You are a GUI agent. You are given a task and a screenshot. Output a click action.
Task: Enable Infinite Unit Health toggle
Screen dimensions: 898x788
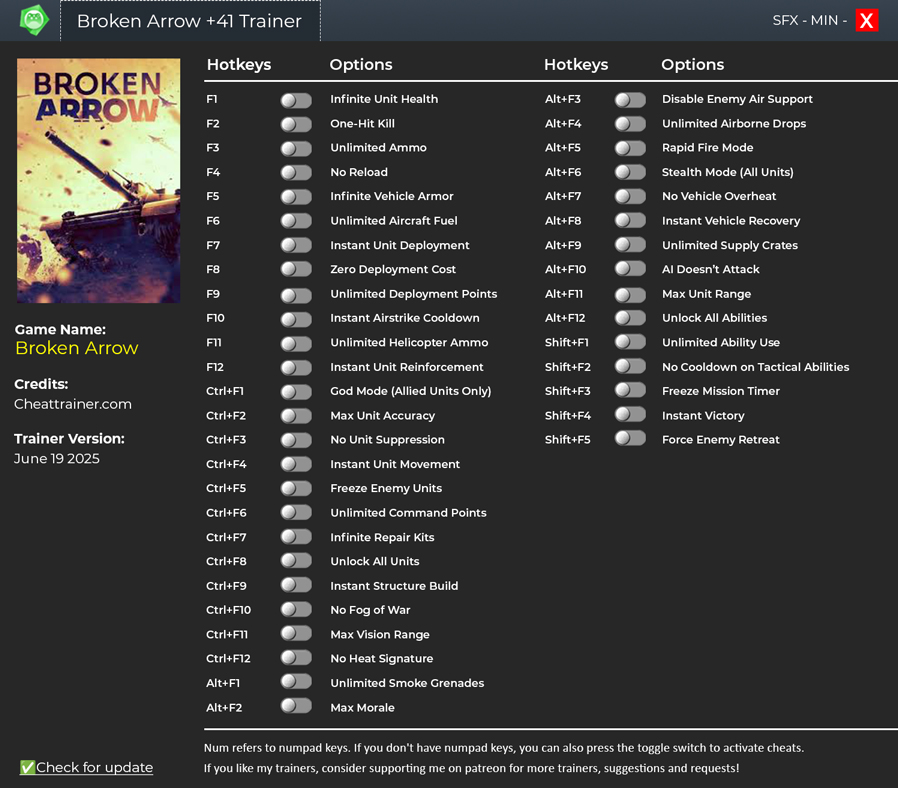click(x=296, y=100)
